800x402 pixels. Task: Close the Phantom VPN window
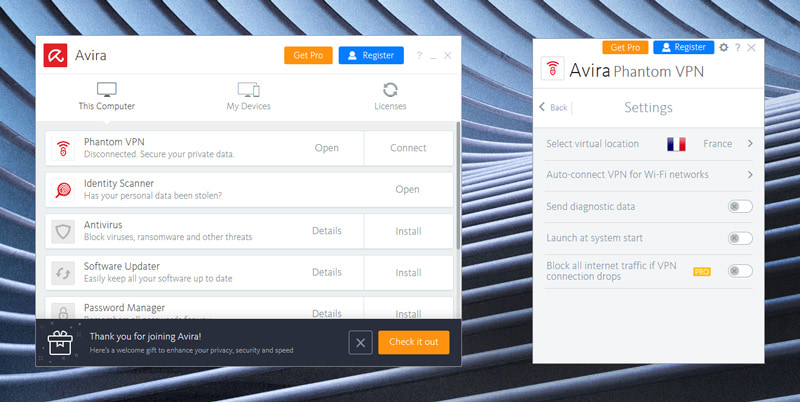point(752,47)
